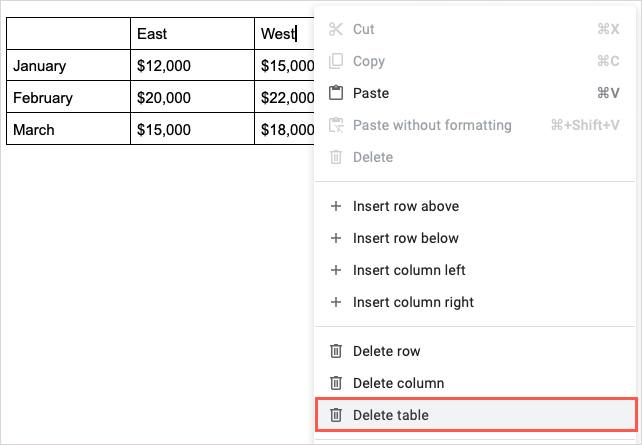The width and height of the screenshot is (642, 445).
Task: Click the trash icon beside Delete table
Action: click(x=336, y=415)
